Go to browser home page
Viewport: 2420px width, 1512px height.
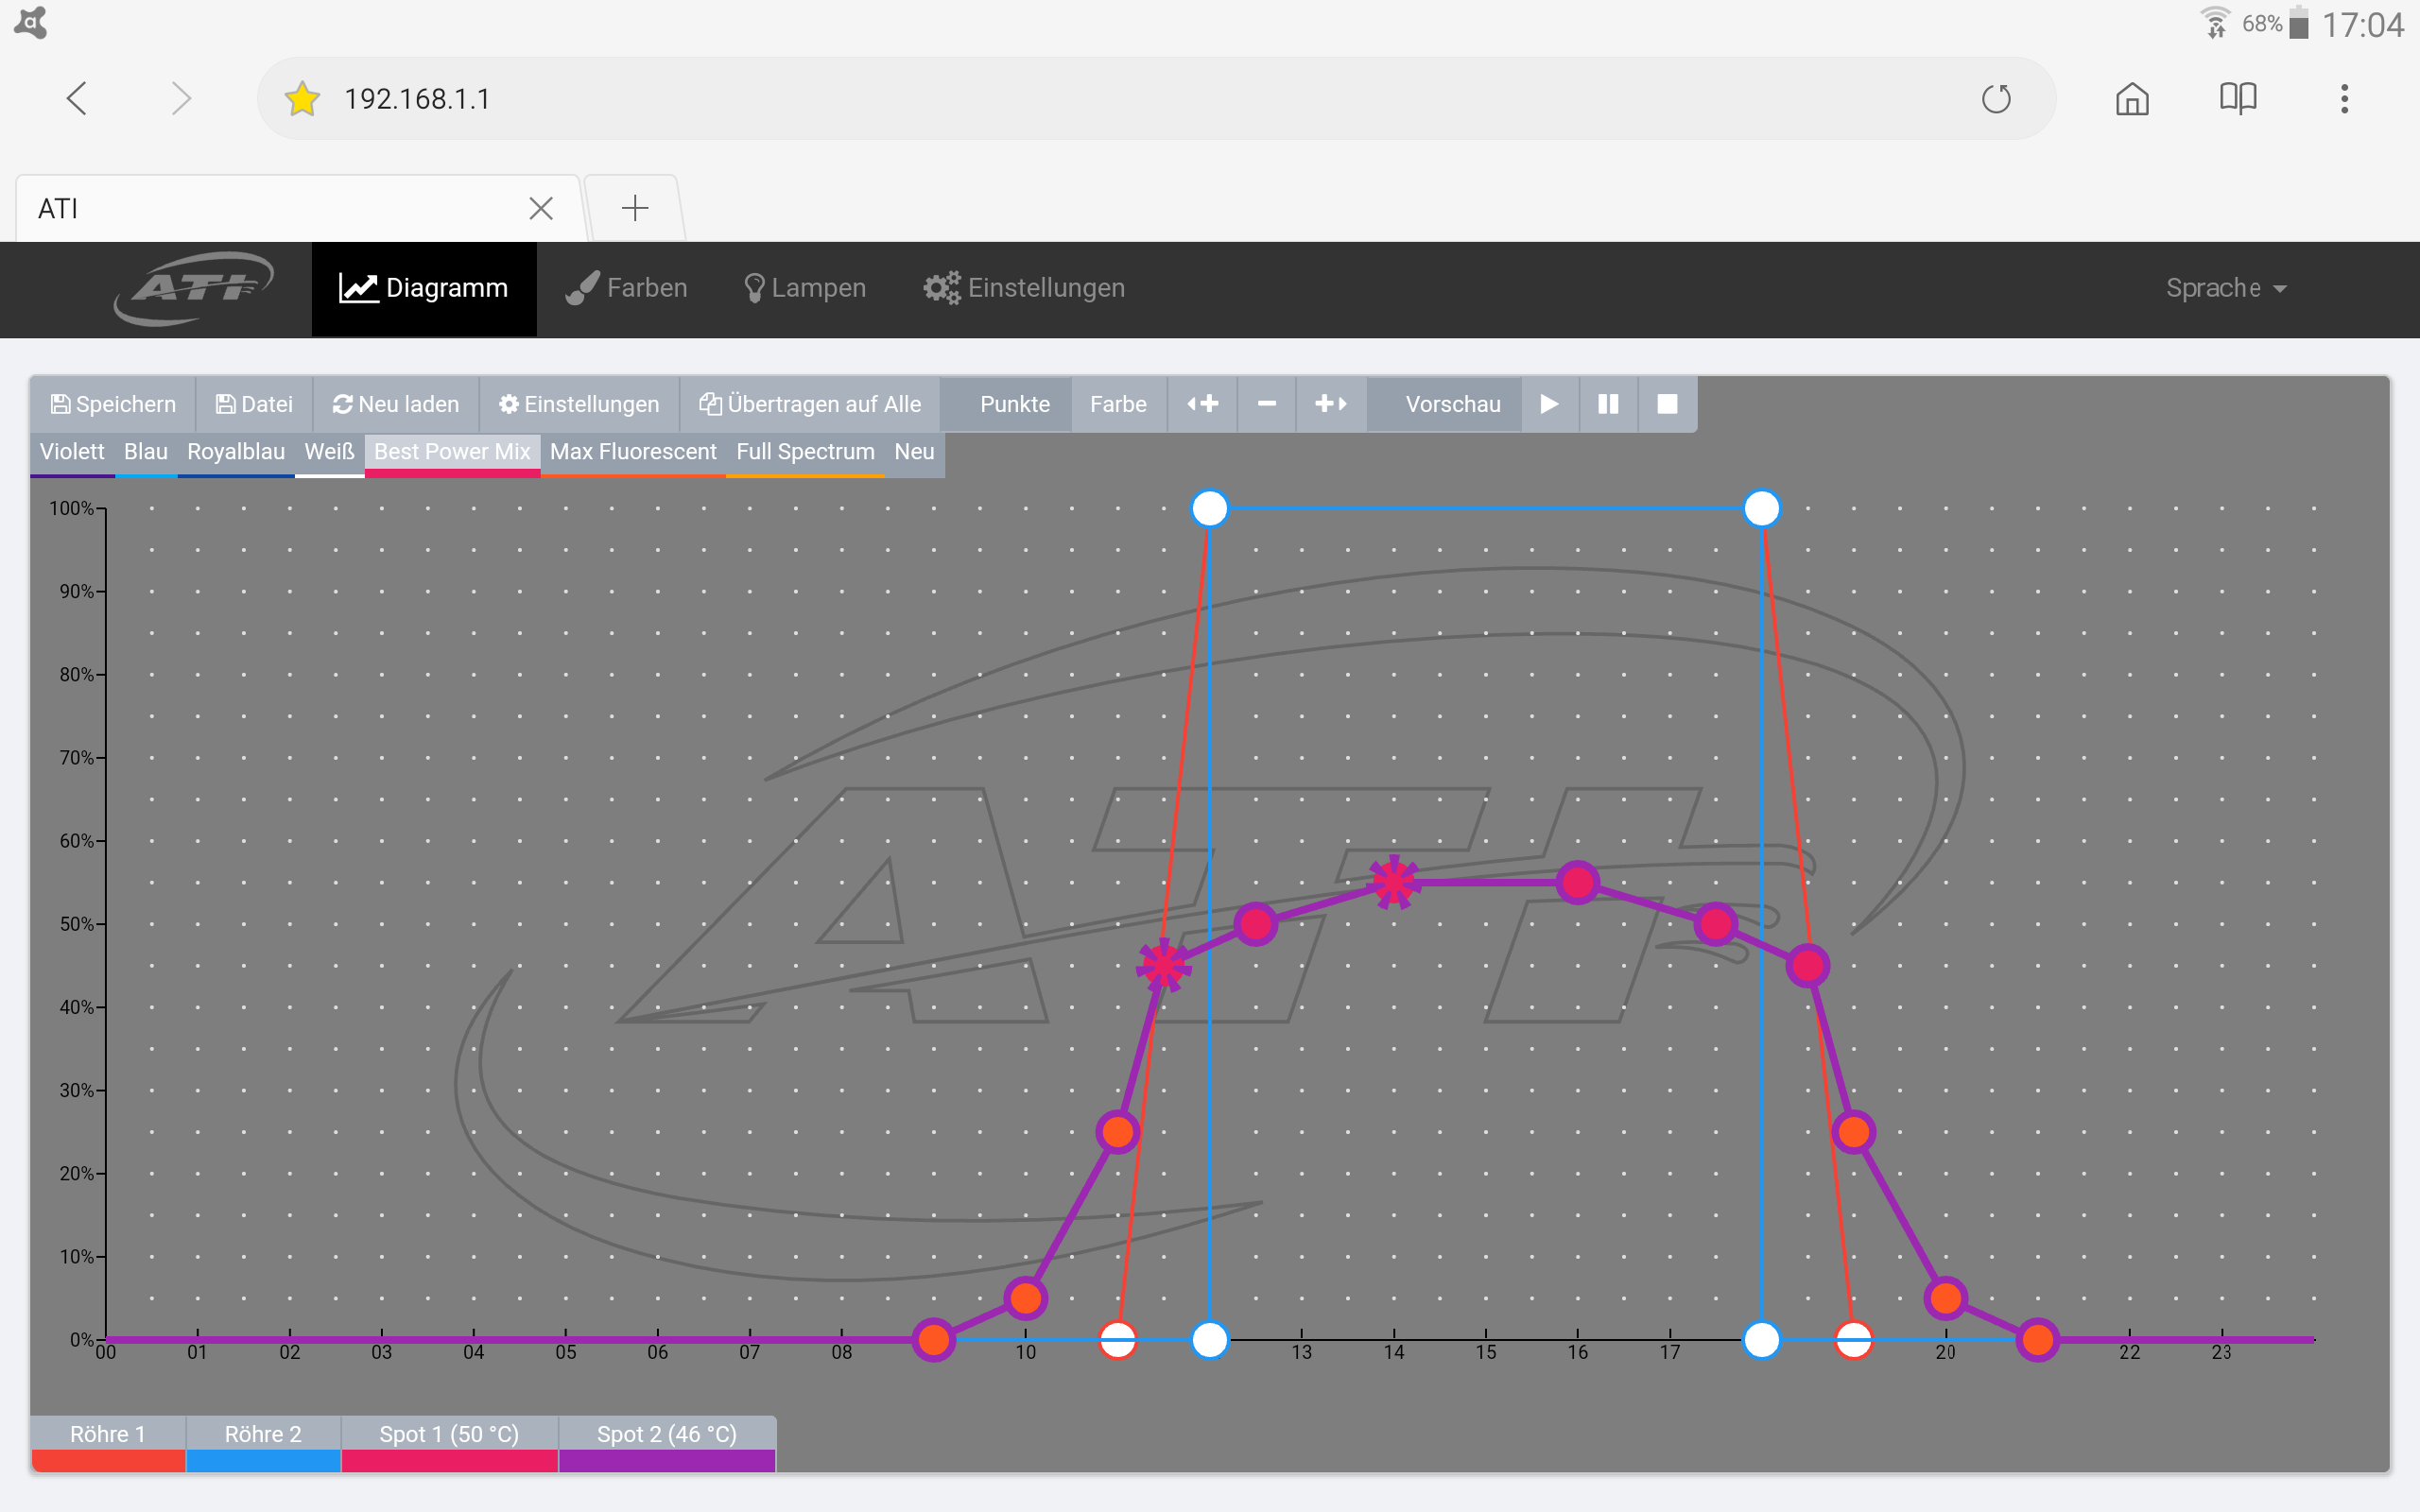(x=2132, y=99)
